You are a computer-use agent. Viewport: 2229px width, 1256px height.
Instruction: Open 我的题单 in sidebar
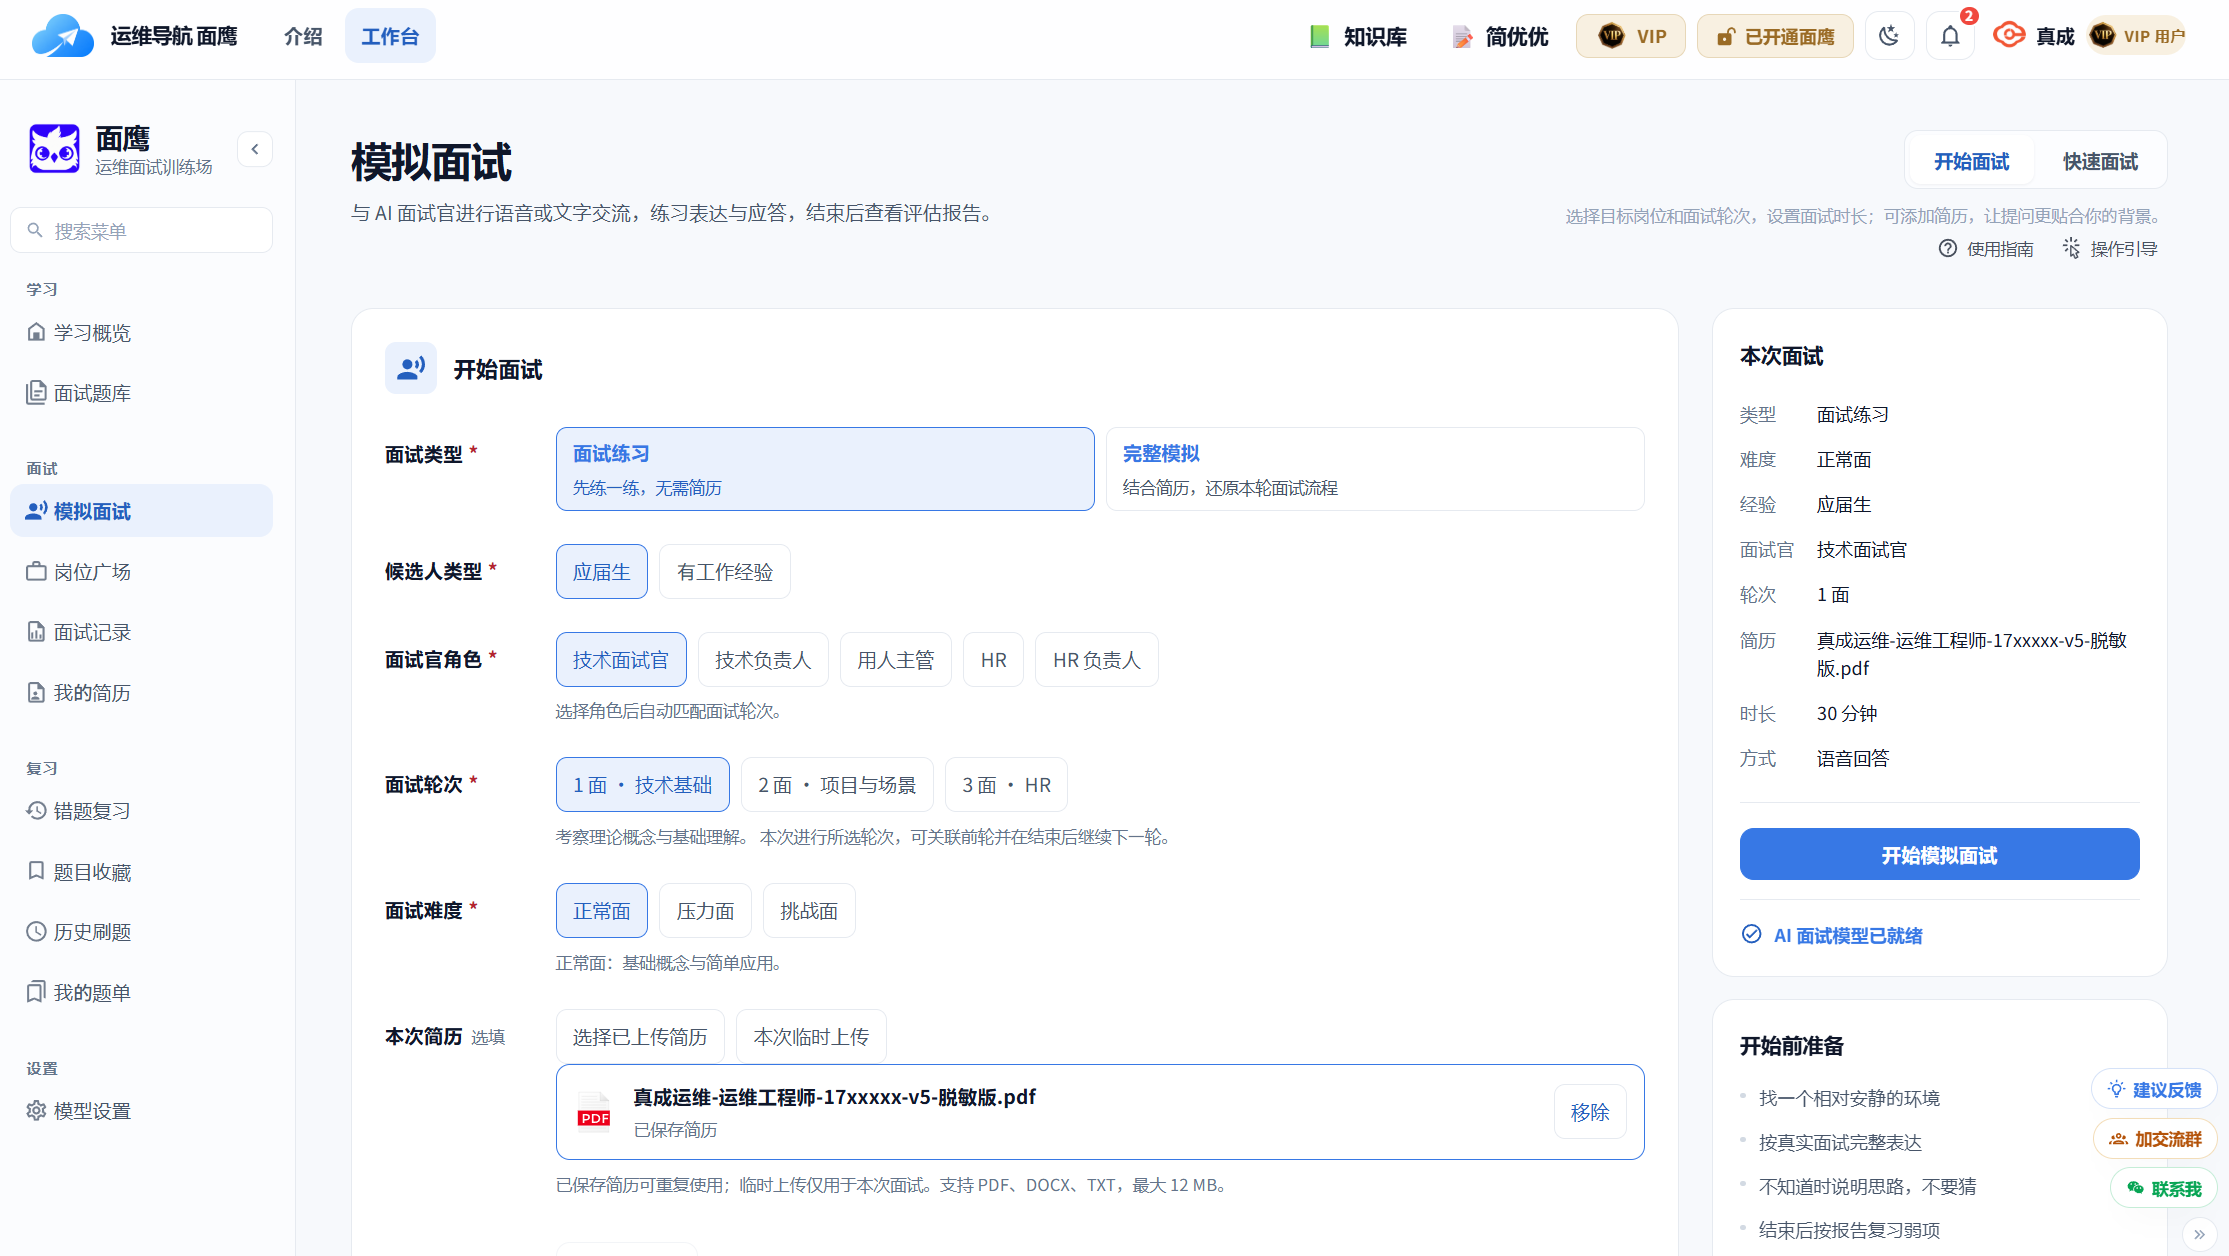tap(141, 992)
